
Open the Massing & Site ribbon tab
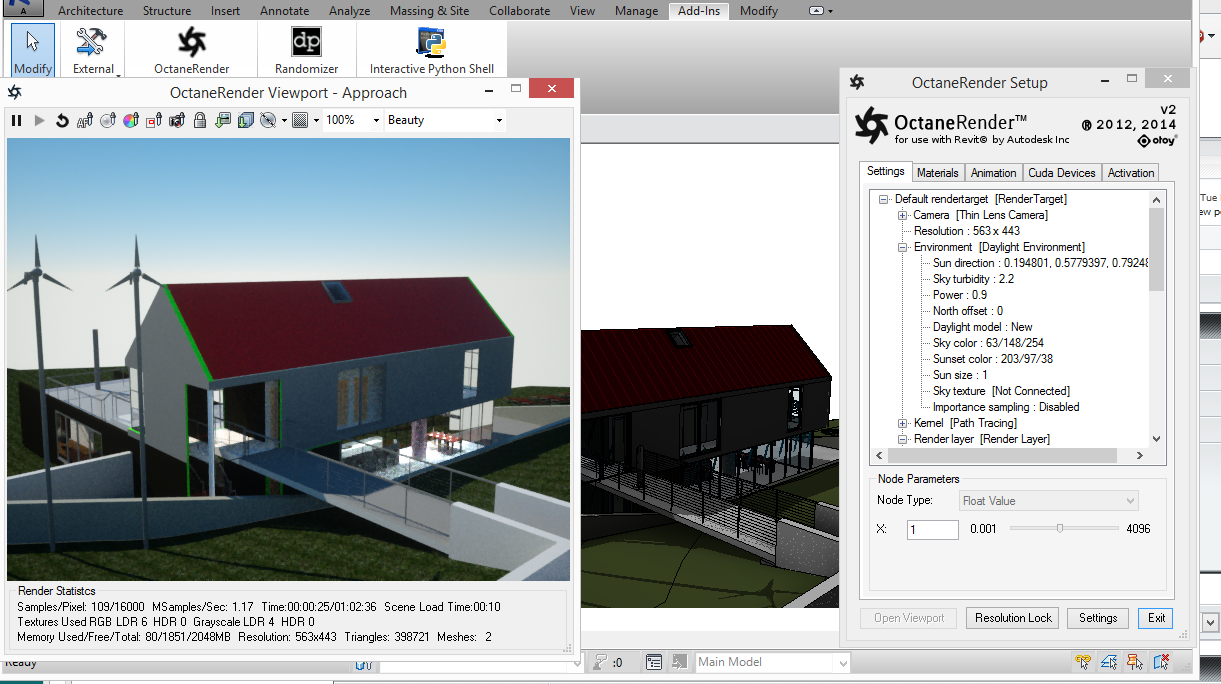[430, 11]
